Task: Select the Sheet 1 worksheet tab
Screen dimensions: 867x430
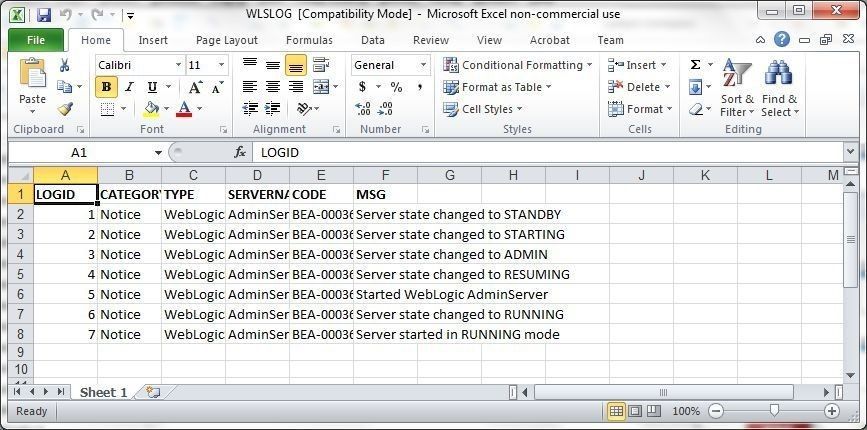Action: tap(103, 392)
